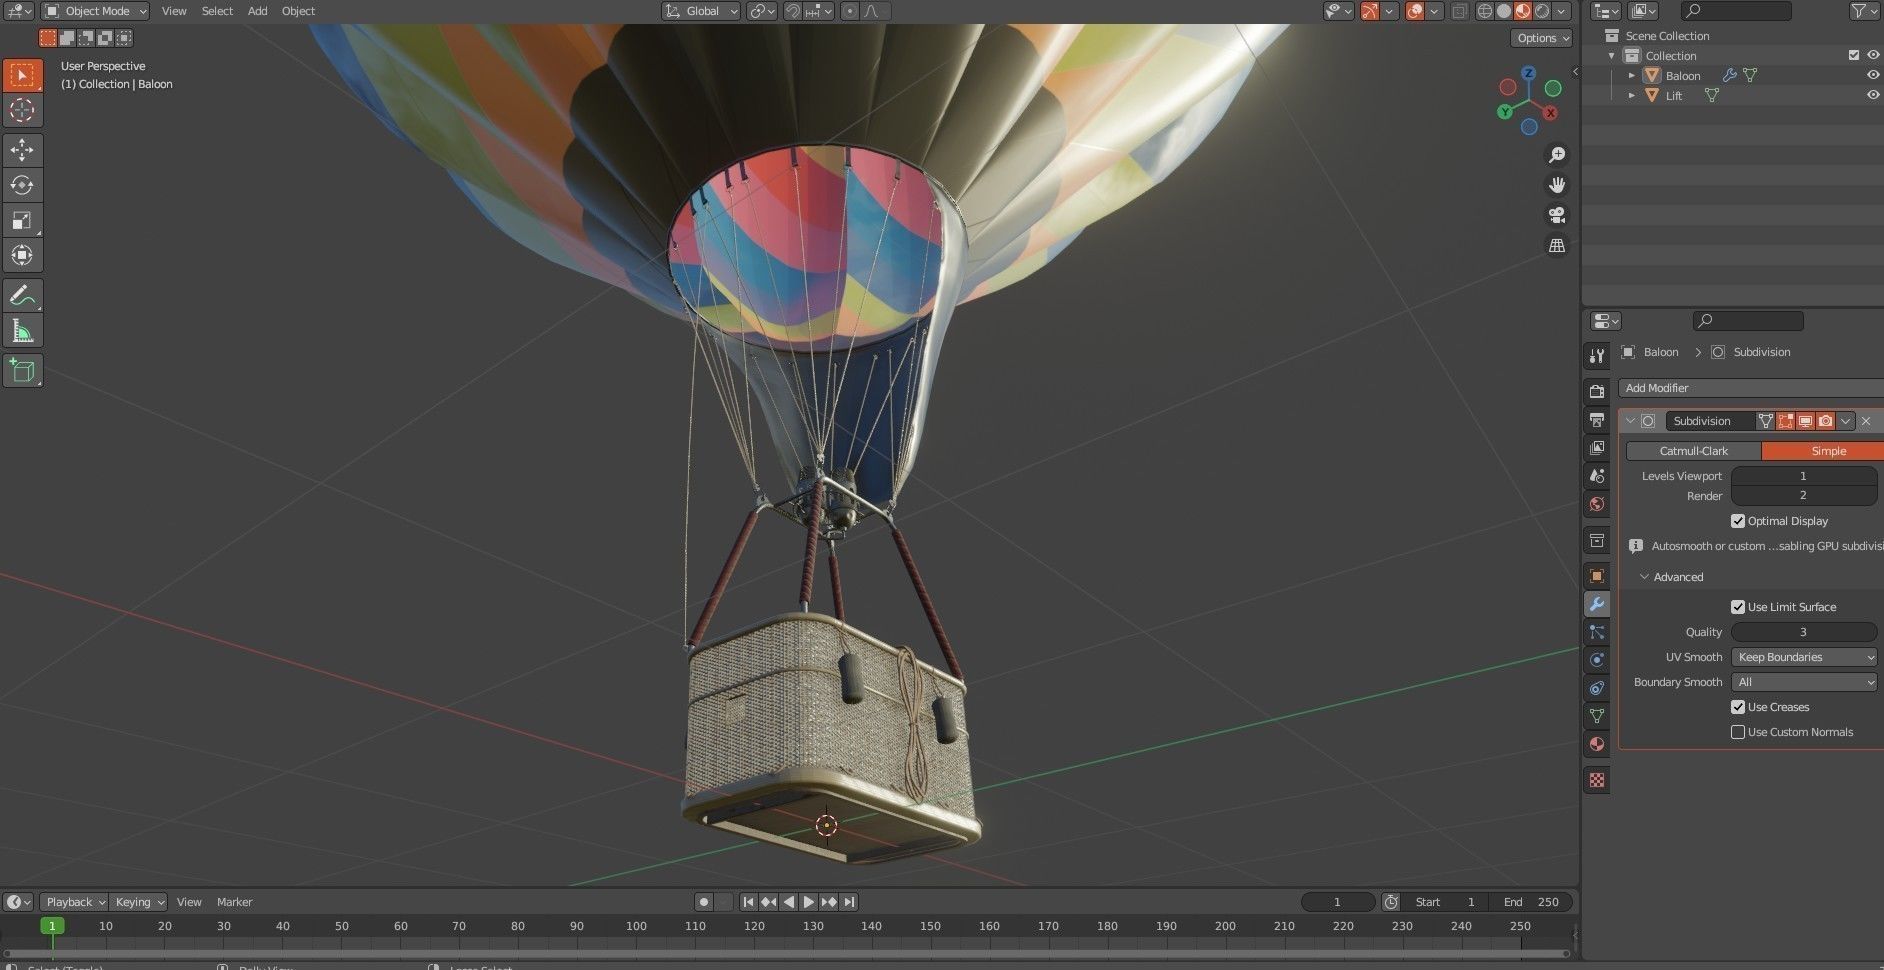The height and width of the screenshot is (970, 1884).
Task: Remove the Subdivision modifier with X
Action: (1866, 421)
